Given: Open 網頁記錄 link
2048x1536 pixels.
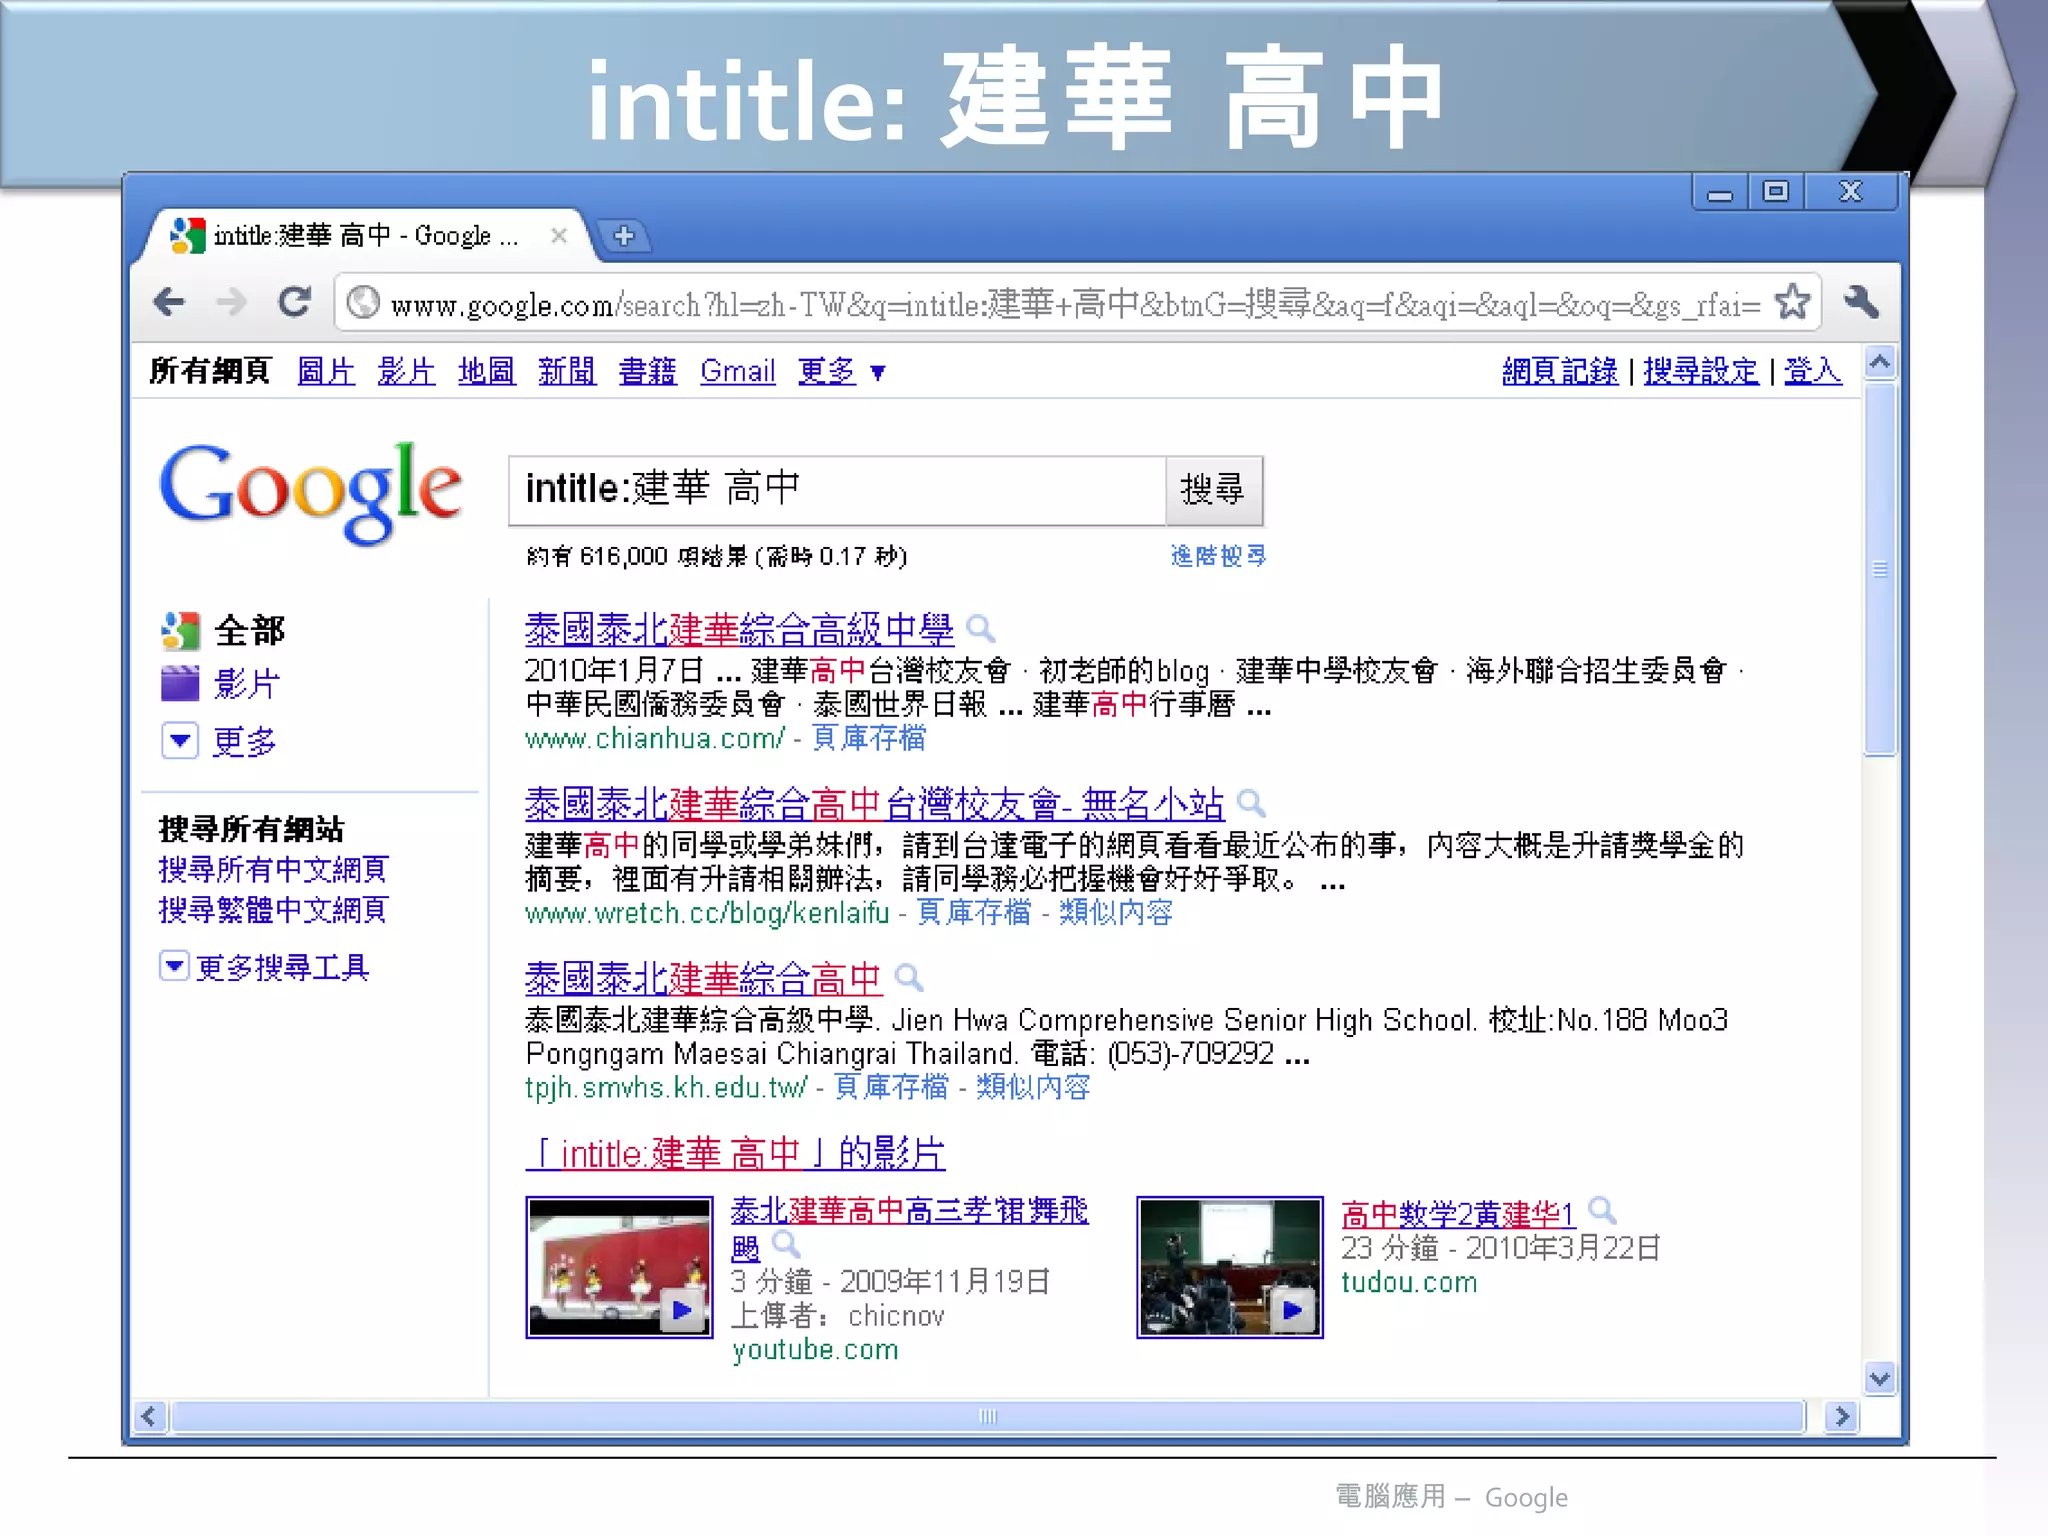Looking at the screenshot, I should [1560, 372].
